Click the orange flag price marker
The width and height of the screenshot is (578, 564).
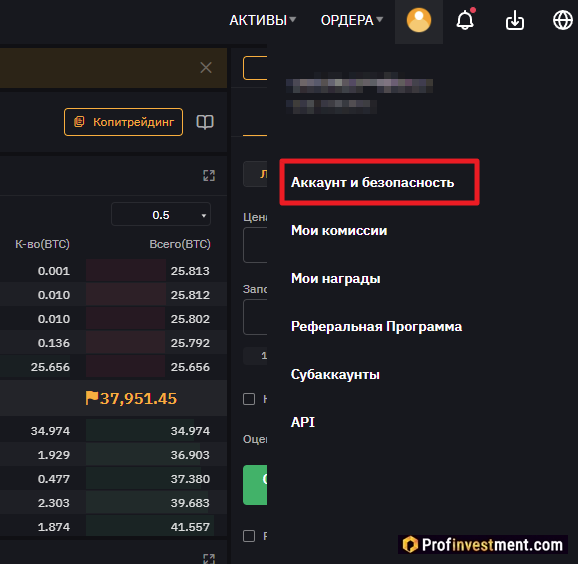tap(92, 398)
